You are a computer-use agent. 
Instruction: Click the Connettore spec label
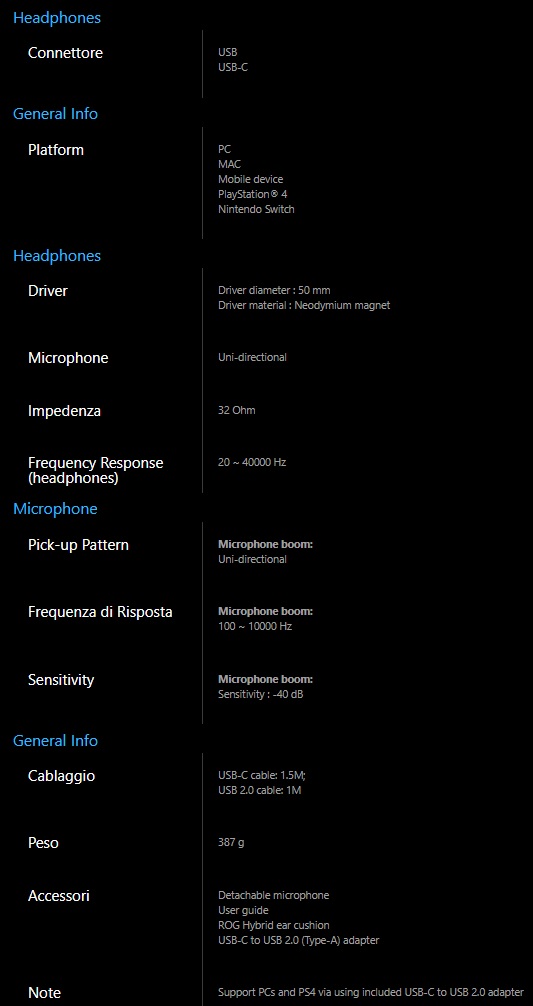pyautogui.click(x=65, y=53)
